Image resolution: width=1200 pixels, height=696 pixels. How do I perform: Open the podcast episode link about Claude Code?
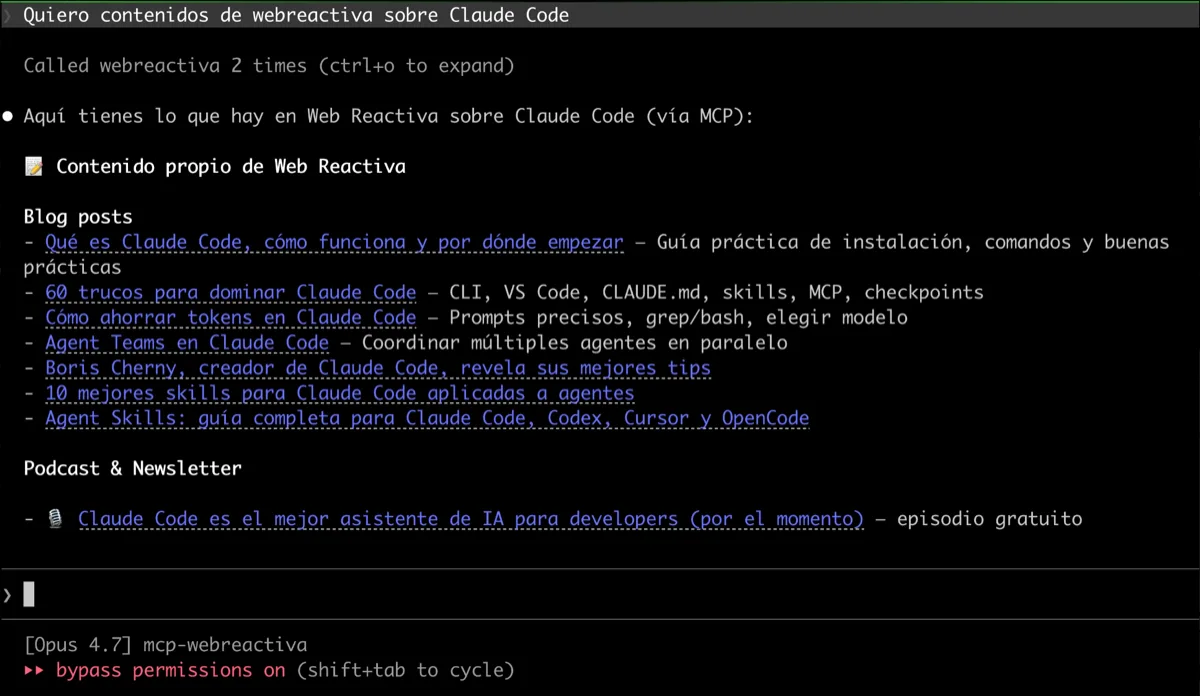coord(471,518)
